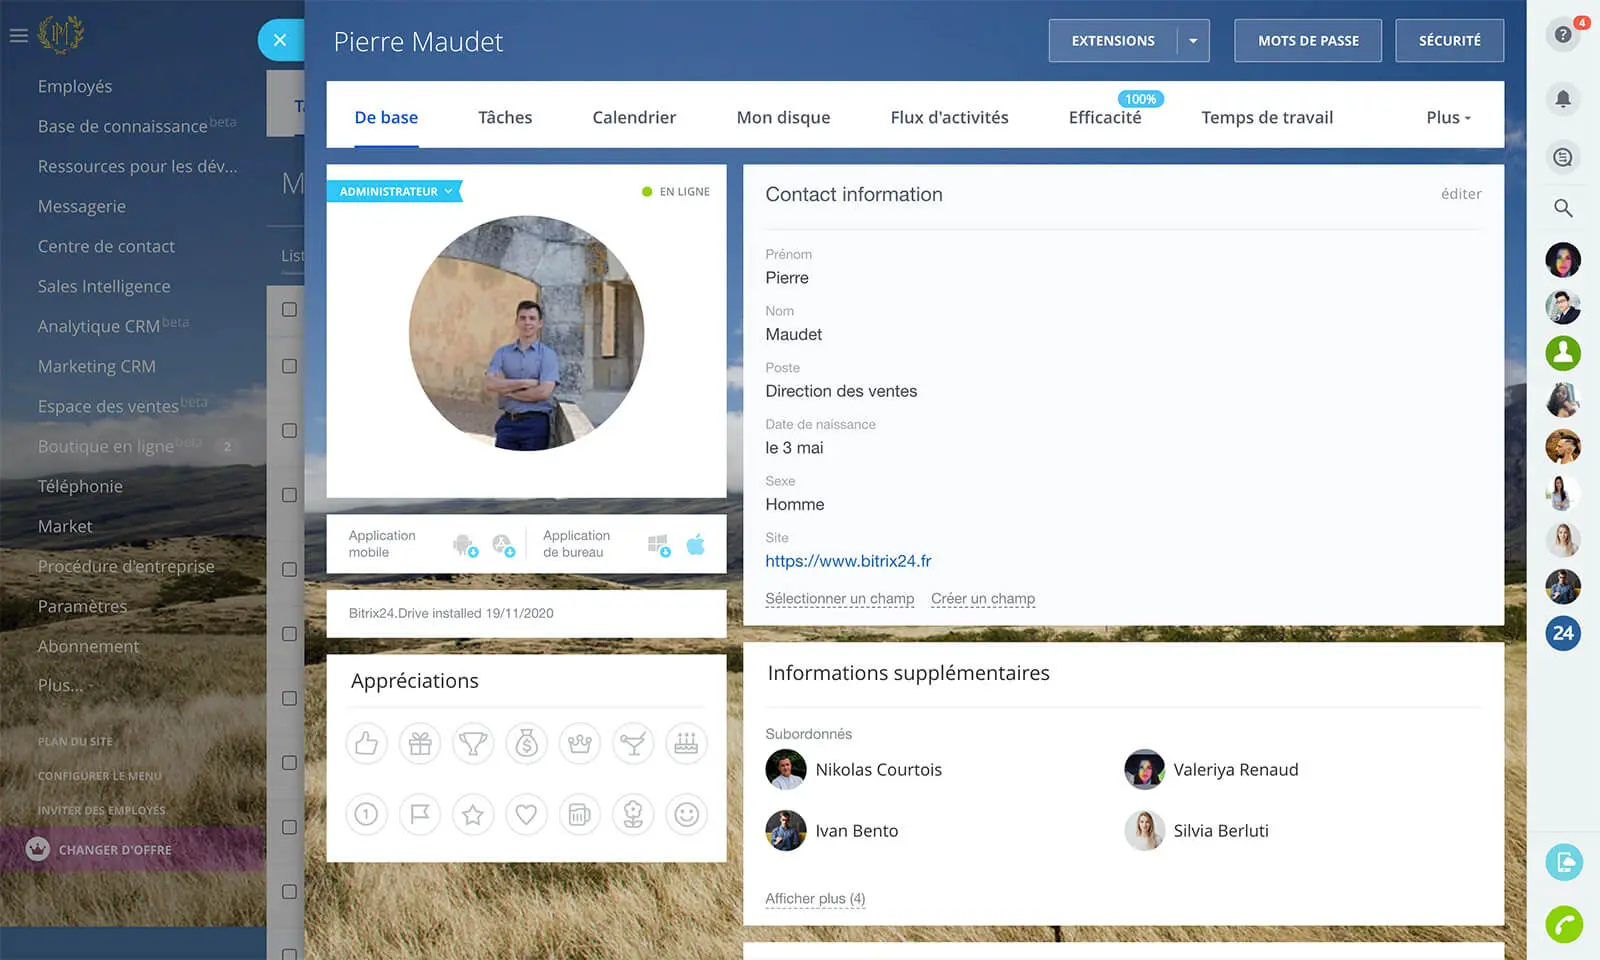Select the trophy cup appreciation icon
The width and height of the screenshot is (1600, 960).
tap(473, 744)
